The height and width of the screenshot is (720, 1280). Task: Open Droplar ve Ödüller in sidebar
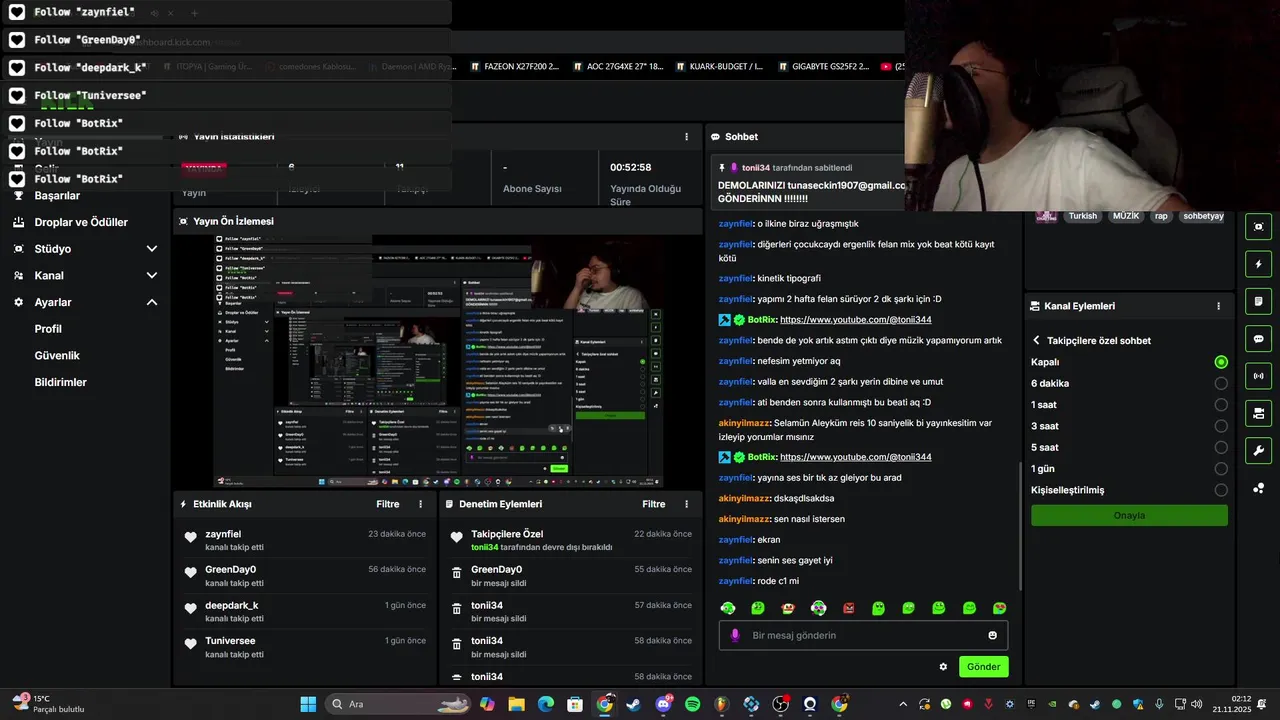tap(81, 222)
